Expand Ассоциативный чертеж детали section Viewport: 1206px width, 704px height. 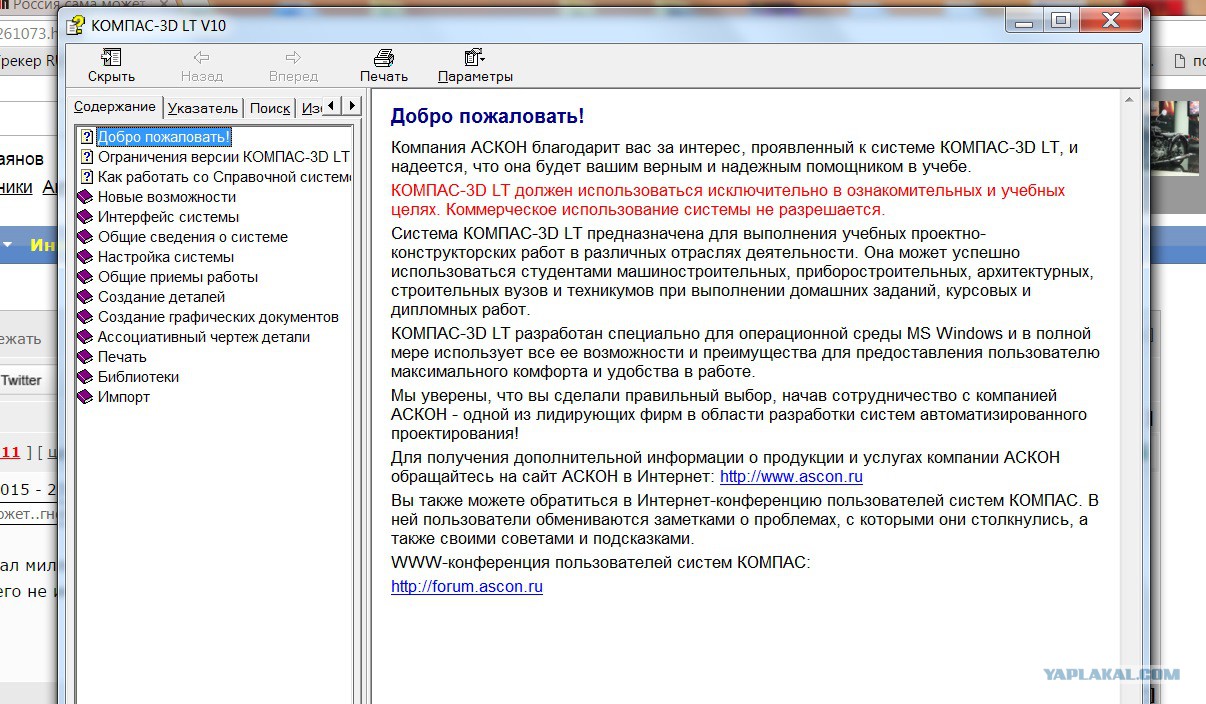(204, 337)
